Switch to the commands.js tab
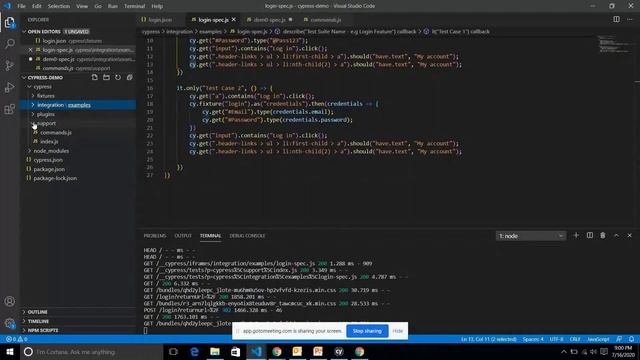 click(325, 20)
